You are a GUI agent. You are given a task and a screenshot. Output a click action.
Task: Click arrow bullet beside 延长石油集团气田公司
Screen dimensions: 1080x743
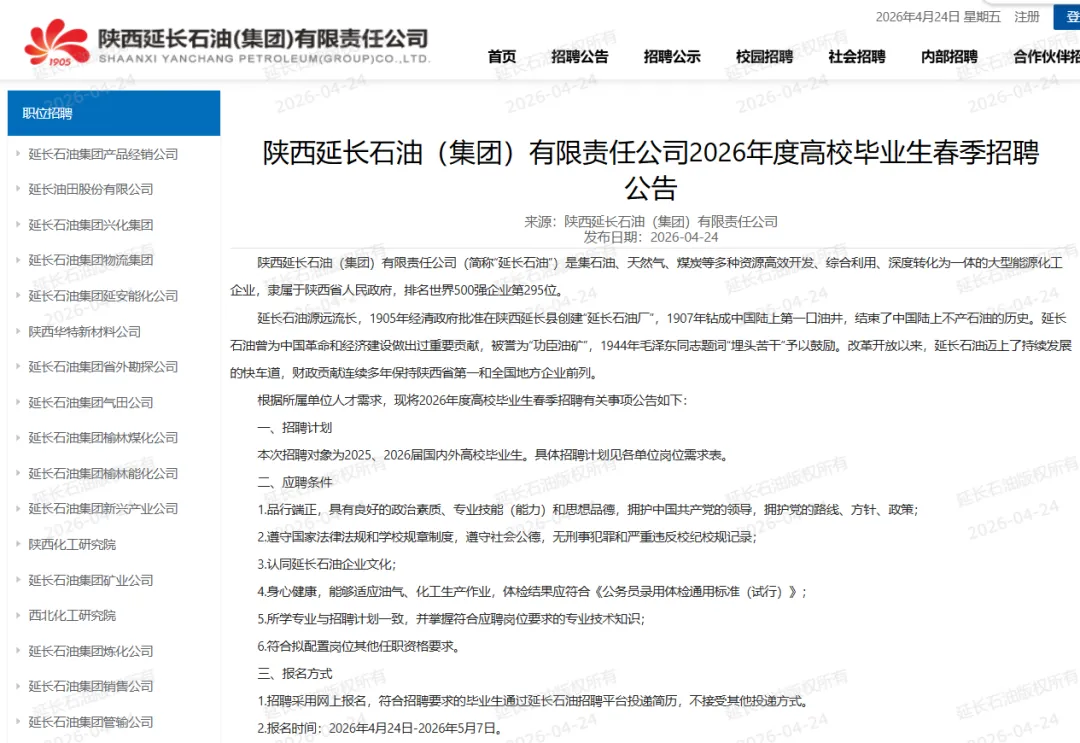click(18, 402)
